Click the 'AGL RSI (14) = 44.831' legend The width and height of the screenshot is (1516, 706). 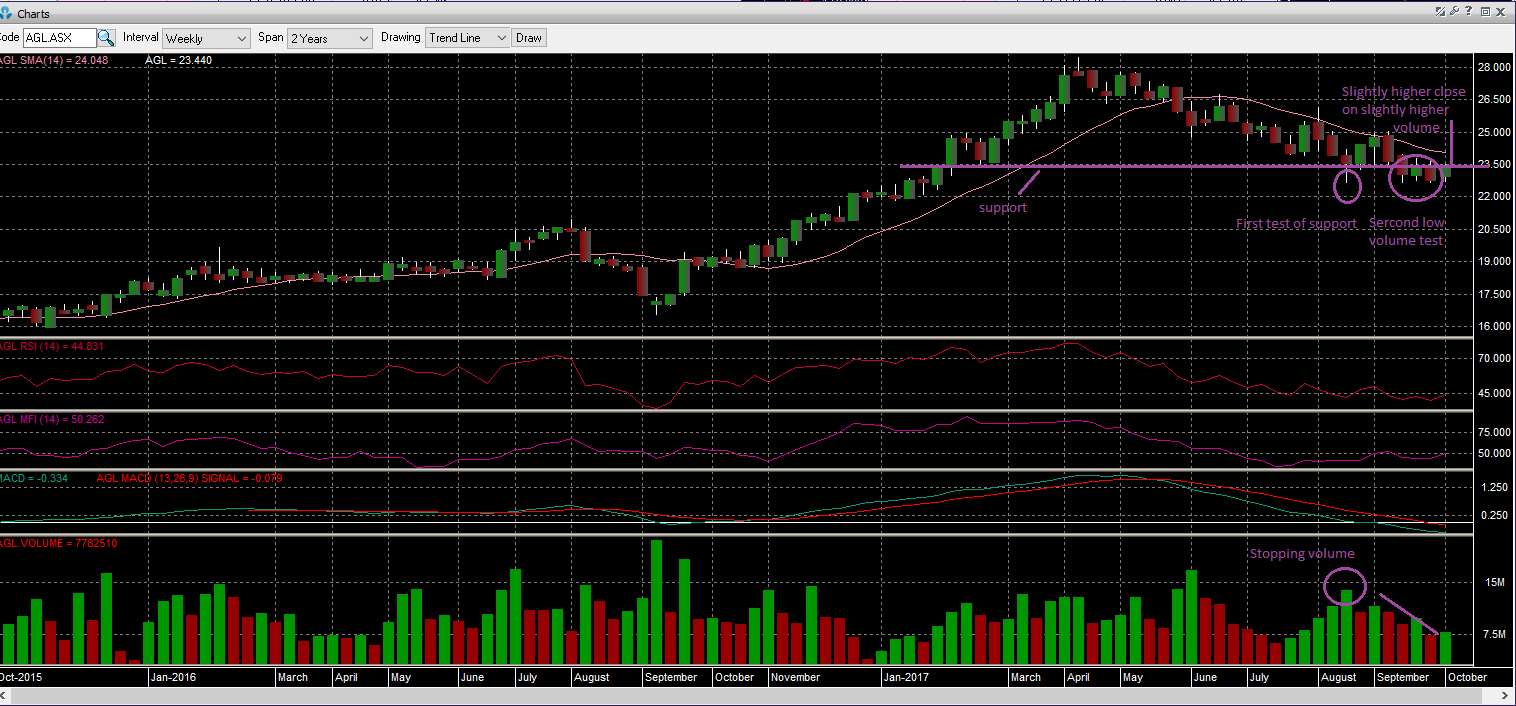[52, 346]
